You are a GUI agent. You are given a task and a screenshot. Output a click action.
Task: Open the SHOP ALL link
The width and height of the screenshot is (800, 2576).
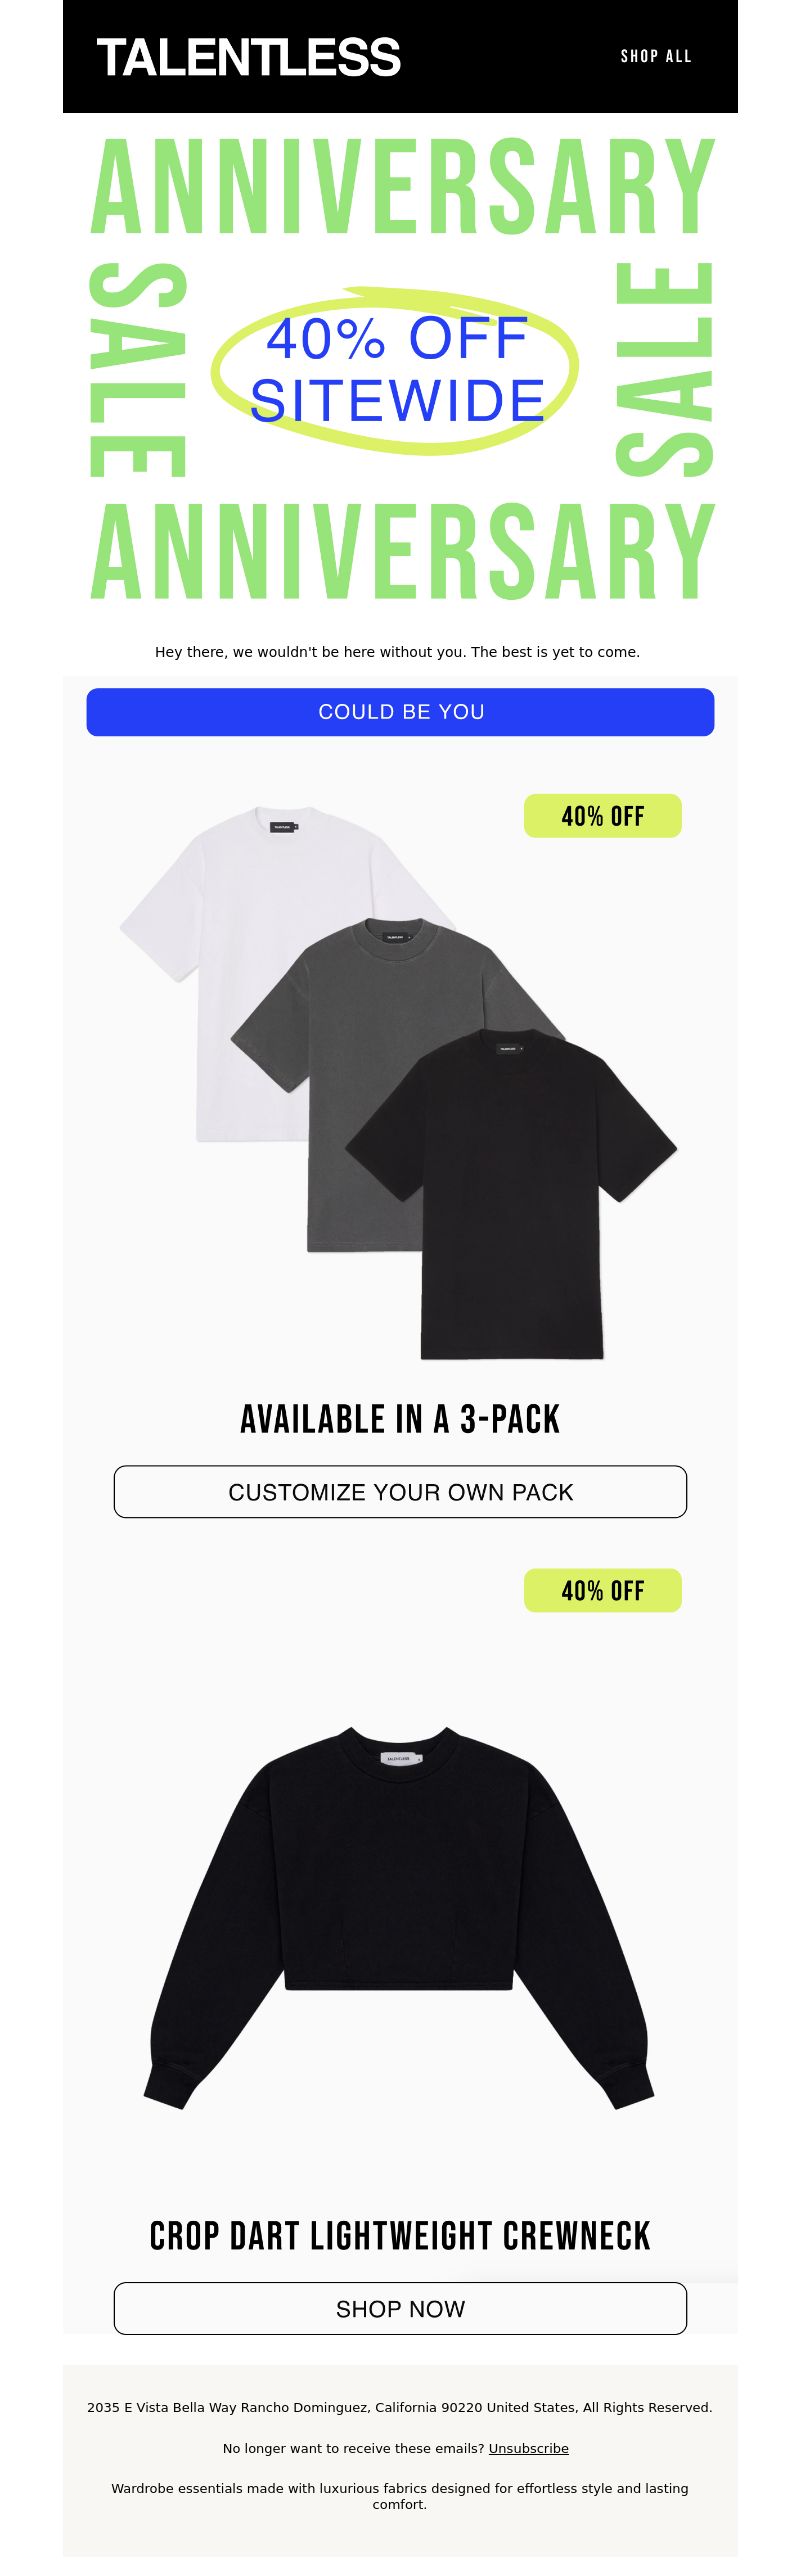pos(656,56)
